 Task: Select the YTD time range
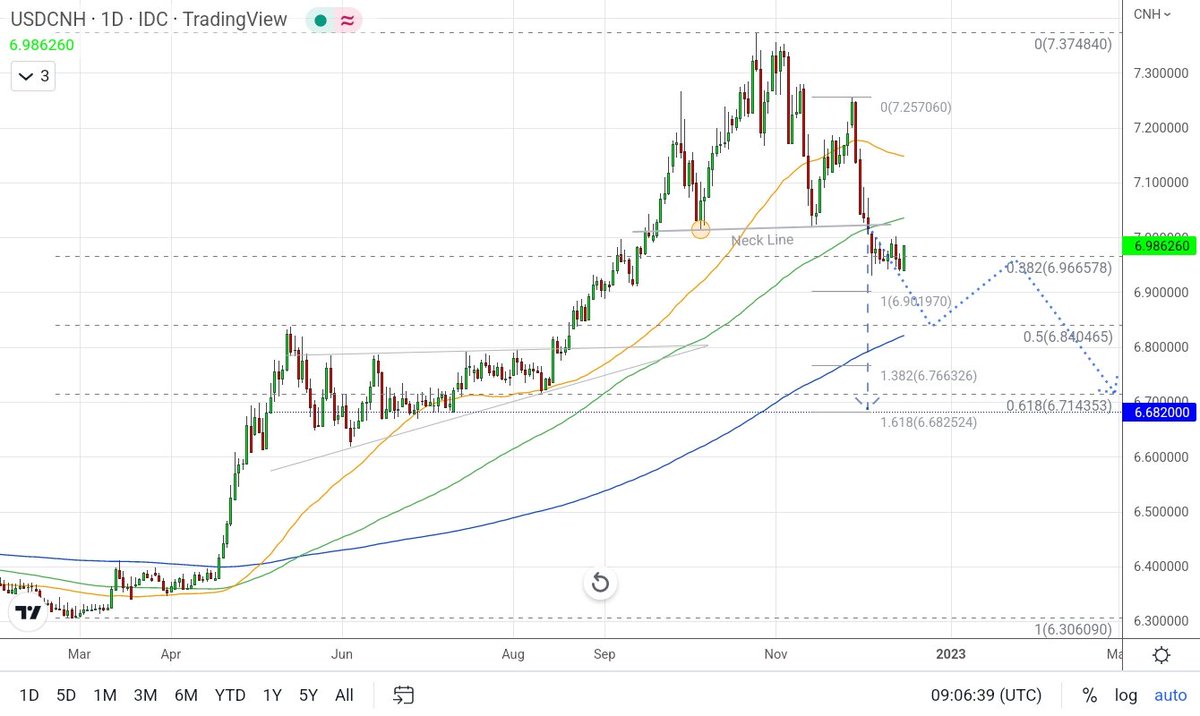tap(230, 695)
